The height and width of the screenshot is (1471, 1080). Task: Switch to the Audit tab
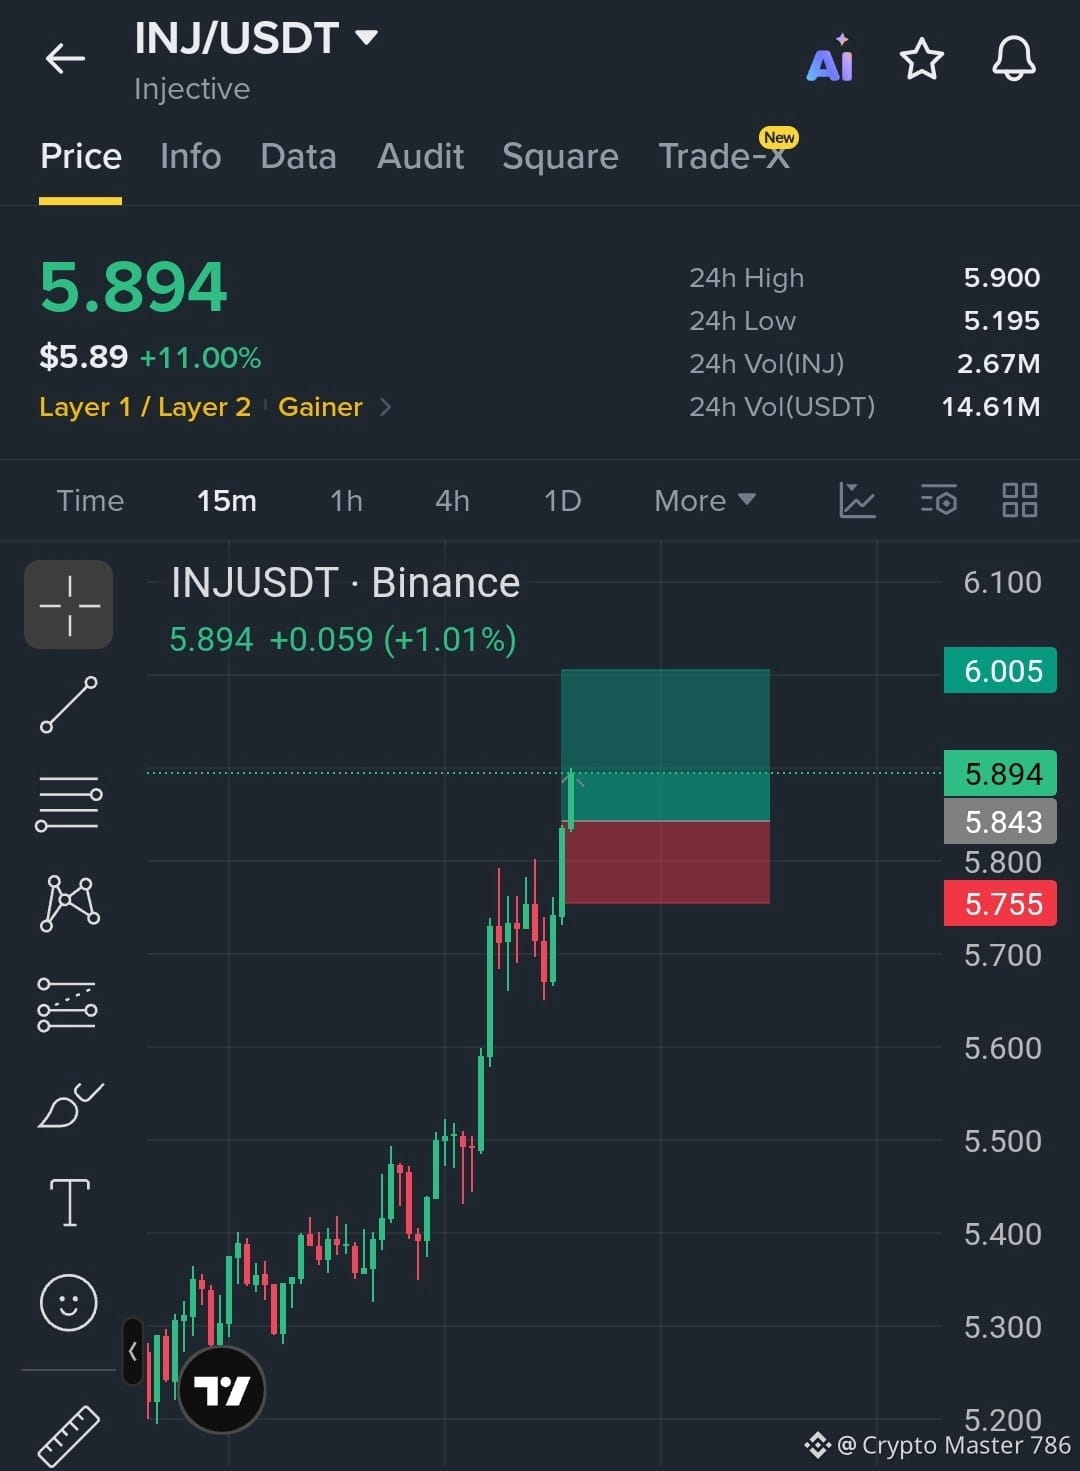[x=420, y=157]
